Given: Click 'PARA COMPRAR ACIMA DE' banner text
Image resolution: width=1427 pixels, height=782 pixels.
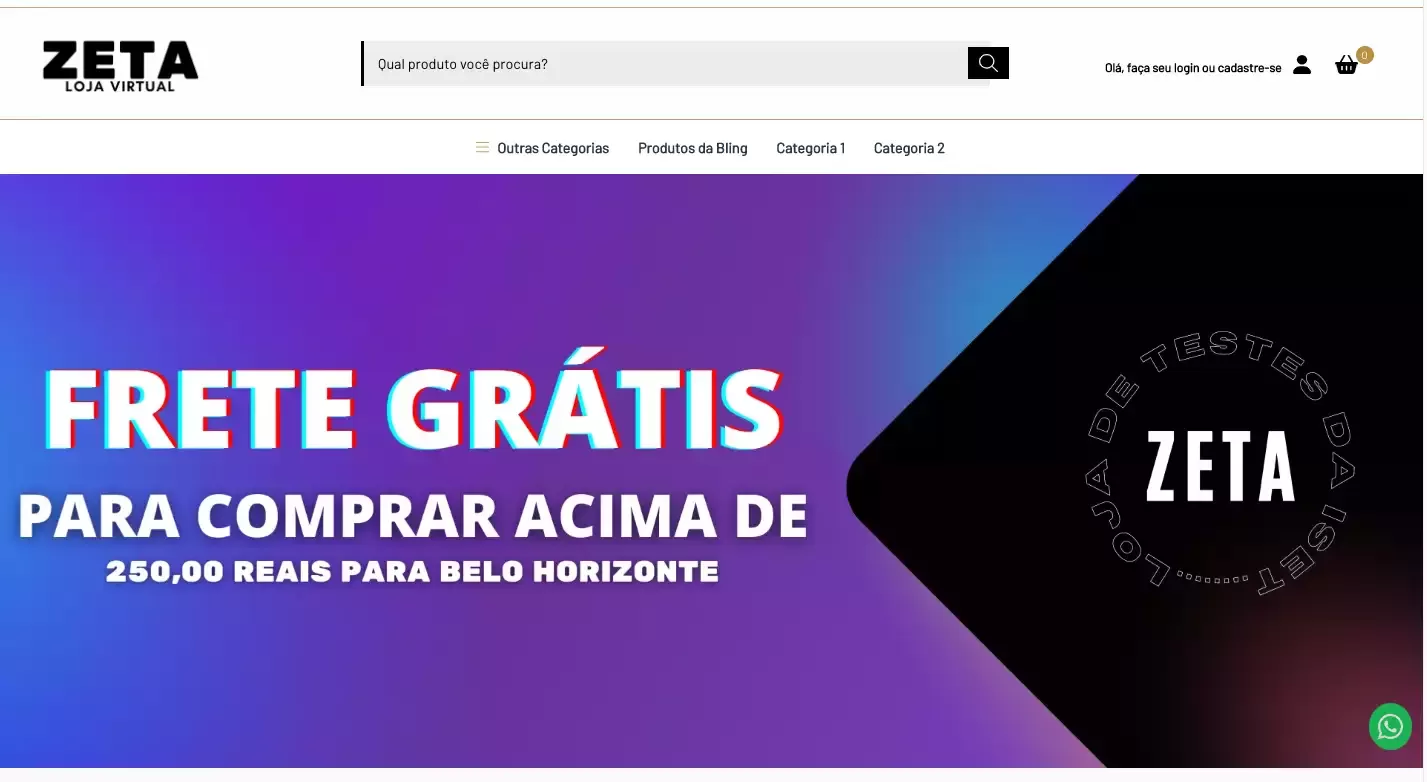Looking at the screenshot, I should [x=413, y=516].
